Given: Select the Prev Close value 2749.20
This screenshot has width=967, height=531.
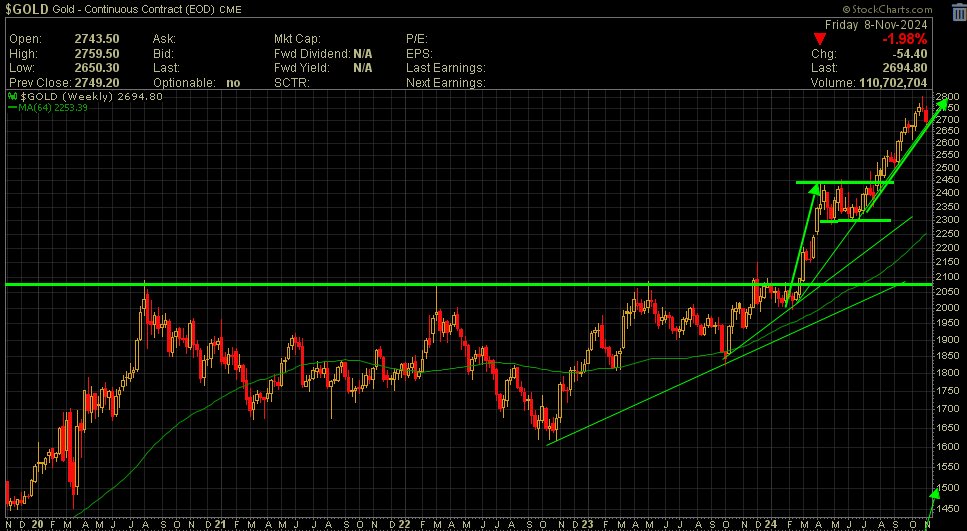Looking at the screenshot, I should click(97, 83).
